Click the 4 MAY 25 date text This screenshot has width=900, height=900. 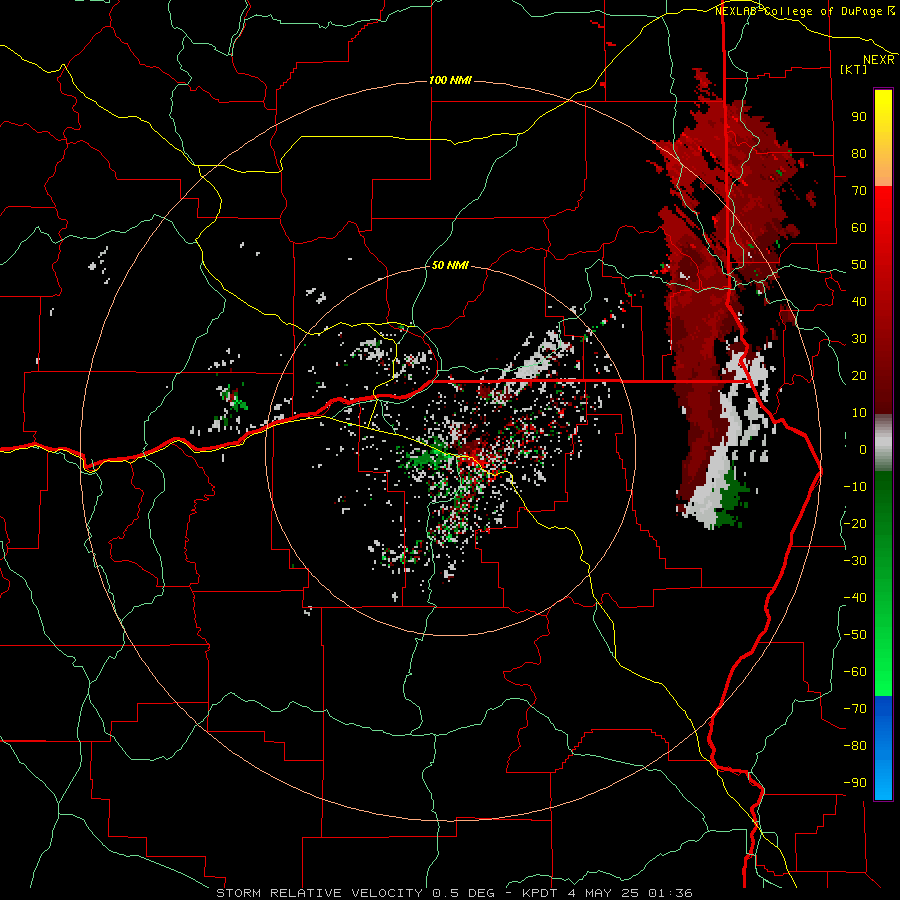tap(601, 893)
